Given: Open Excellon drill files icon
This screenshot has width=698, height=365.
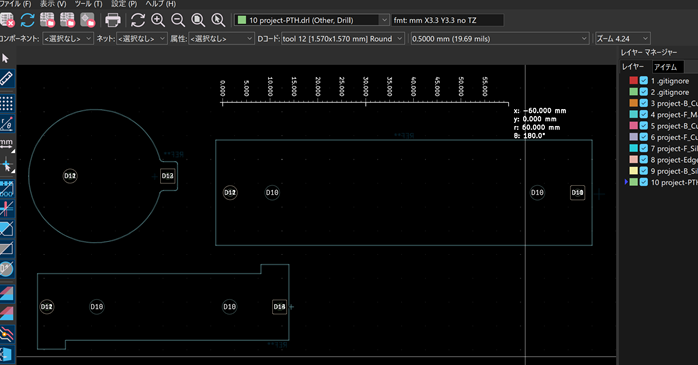Looking at the screenshot, I should [x=67, y=20].
